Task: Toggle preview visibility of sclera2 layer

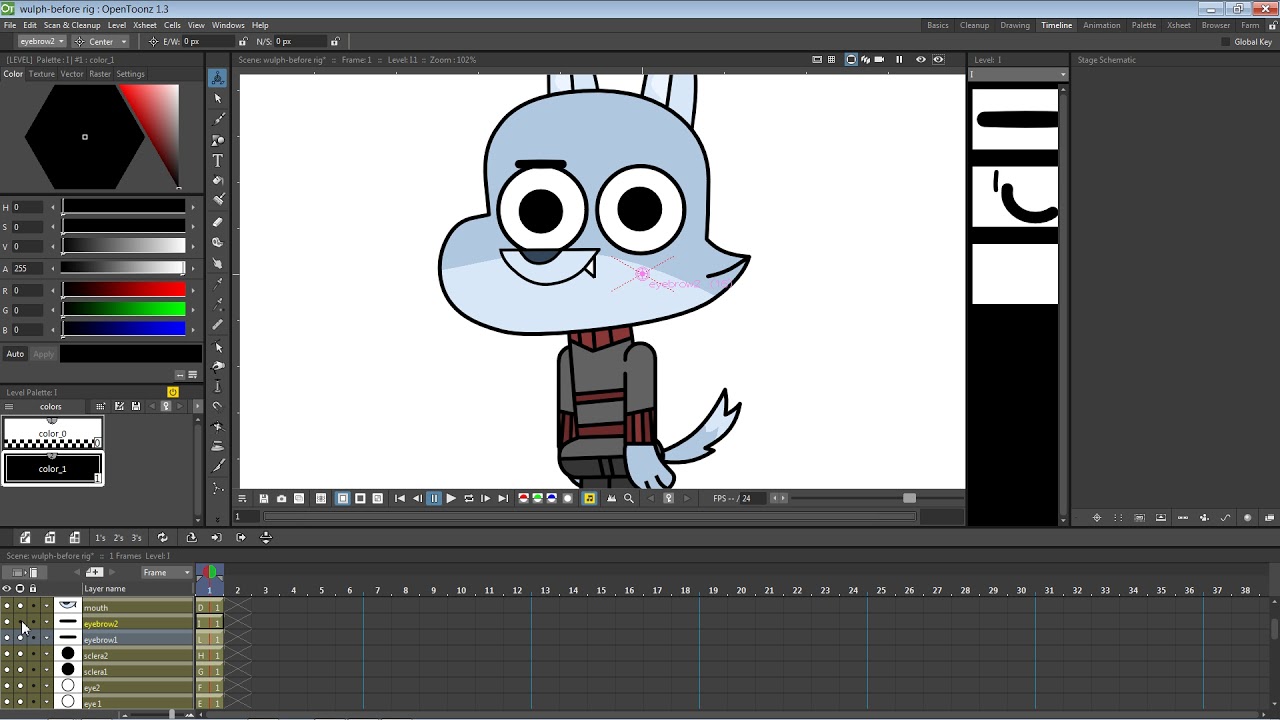Action: click(x=7, y=655)
